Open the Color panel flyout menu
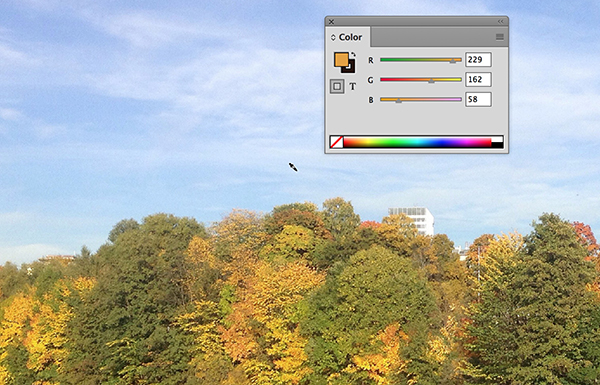Screen dimensions: 600x385 pyautogui.click(x=499, y=37)
